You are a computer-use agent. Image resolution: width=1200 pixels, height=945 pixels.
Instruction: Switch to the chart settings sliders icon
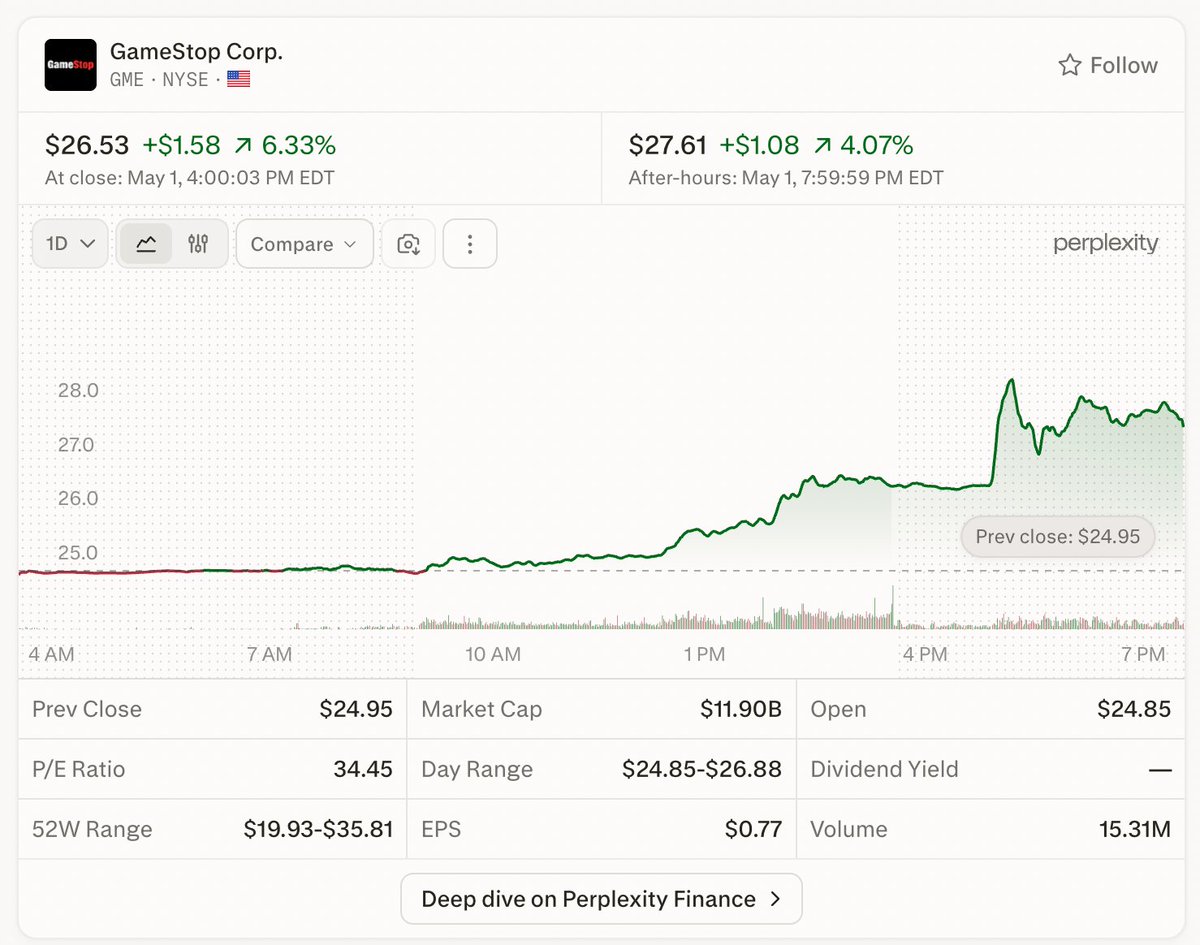(x=198, y=244)
